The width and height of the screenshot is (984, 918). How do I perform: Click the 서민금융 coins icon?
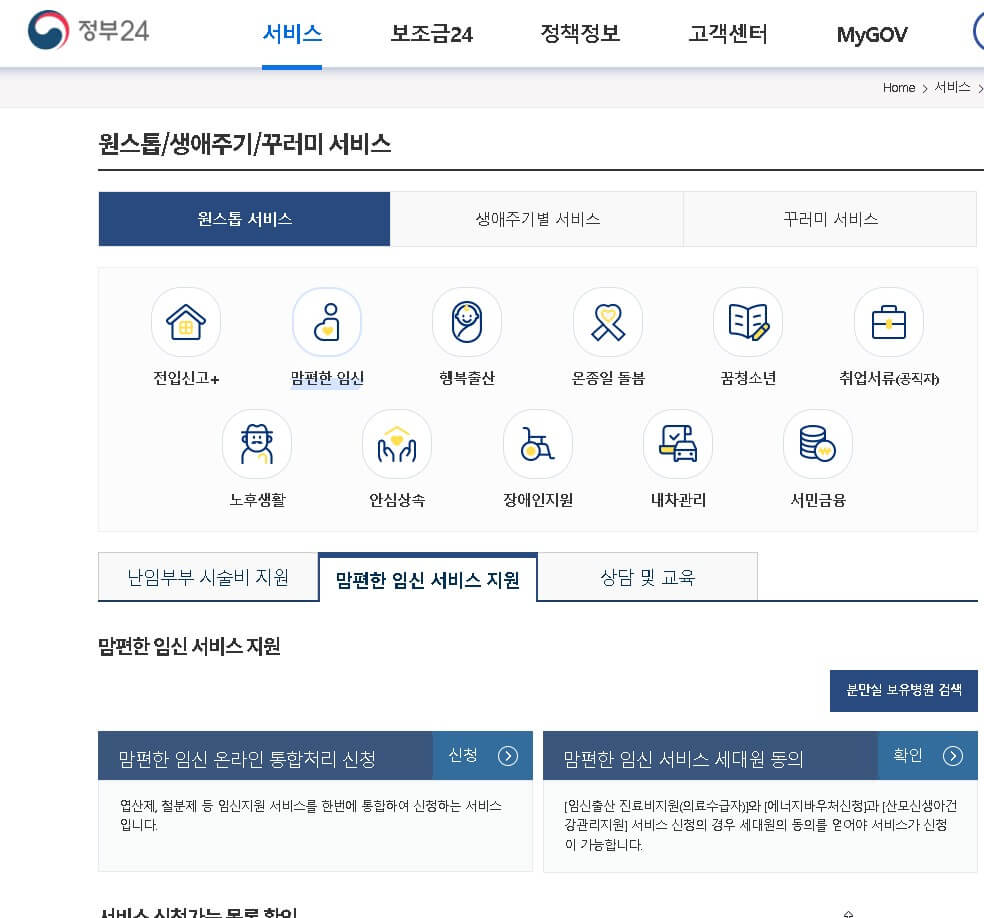(x=817, y=443)
